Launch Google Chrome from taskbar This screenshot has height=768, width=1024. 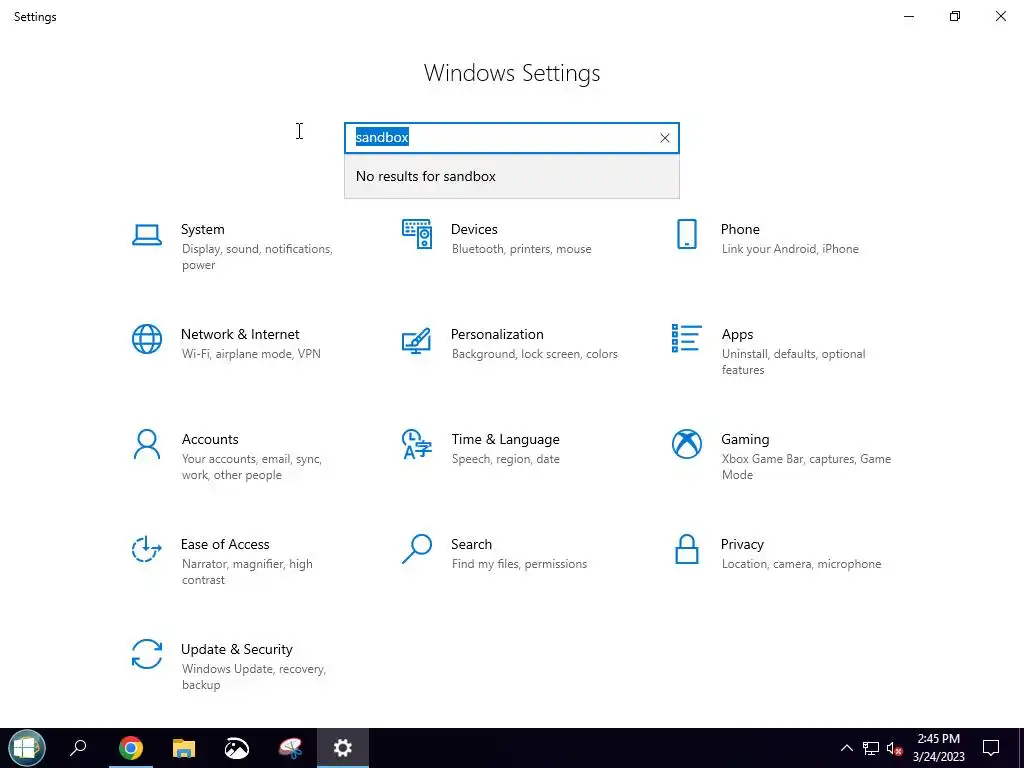(x=131, y=748)
